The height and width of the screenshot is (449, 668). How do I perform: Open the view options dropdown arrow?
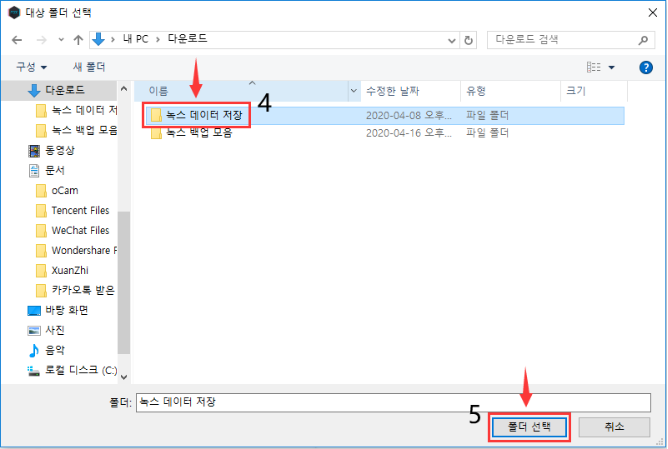[x=611, y=67]
